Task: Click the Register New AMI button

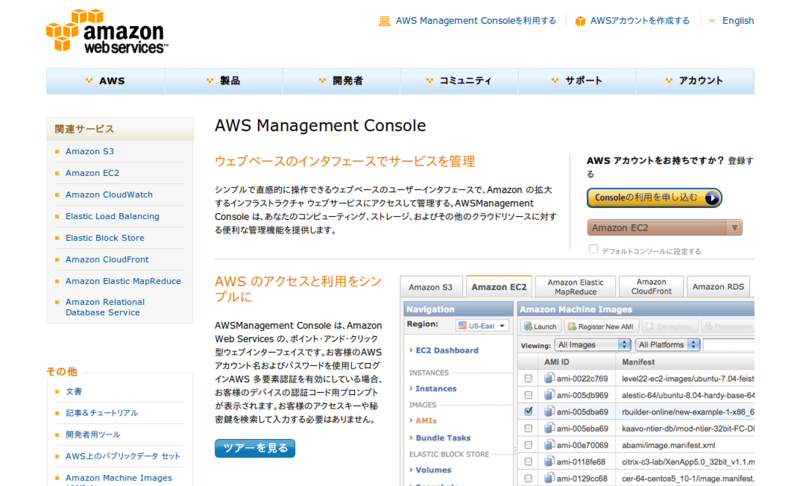Action: (602, 326)
